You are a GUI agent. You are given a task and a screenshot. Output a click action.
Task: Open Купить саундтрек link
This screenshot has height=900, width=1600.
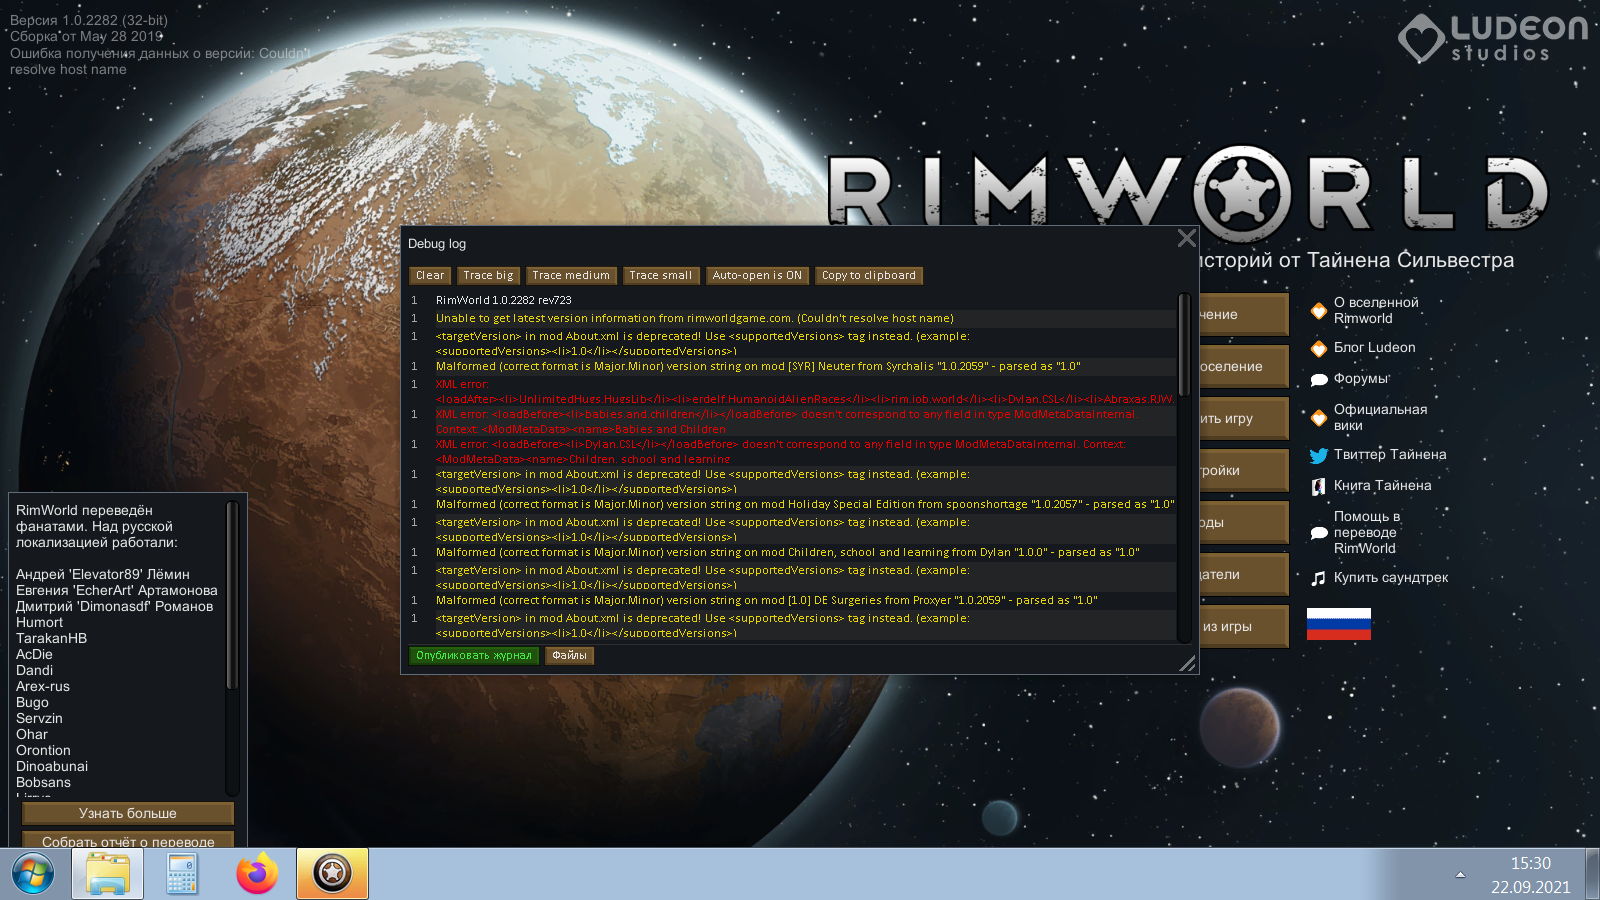(1391, 577)
